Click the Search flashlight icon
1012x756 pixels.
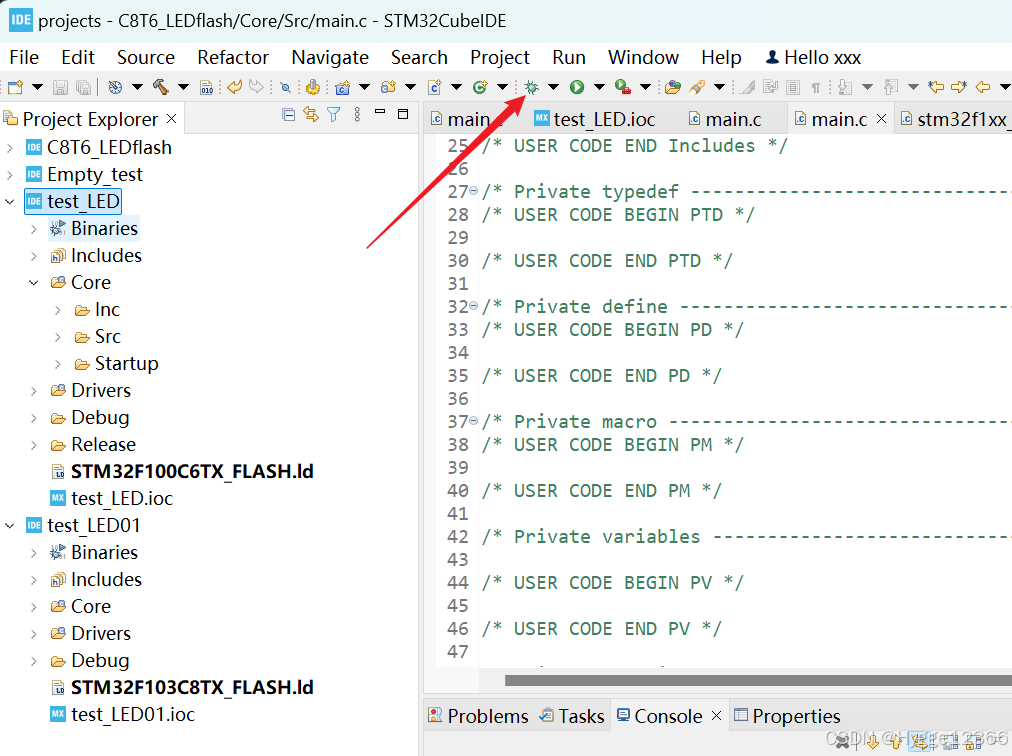697,87
